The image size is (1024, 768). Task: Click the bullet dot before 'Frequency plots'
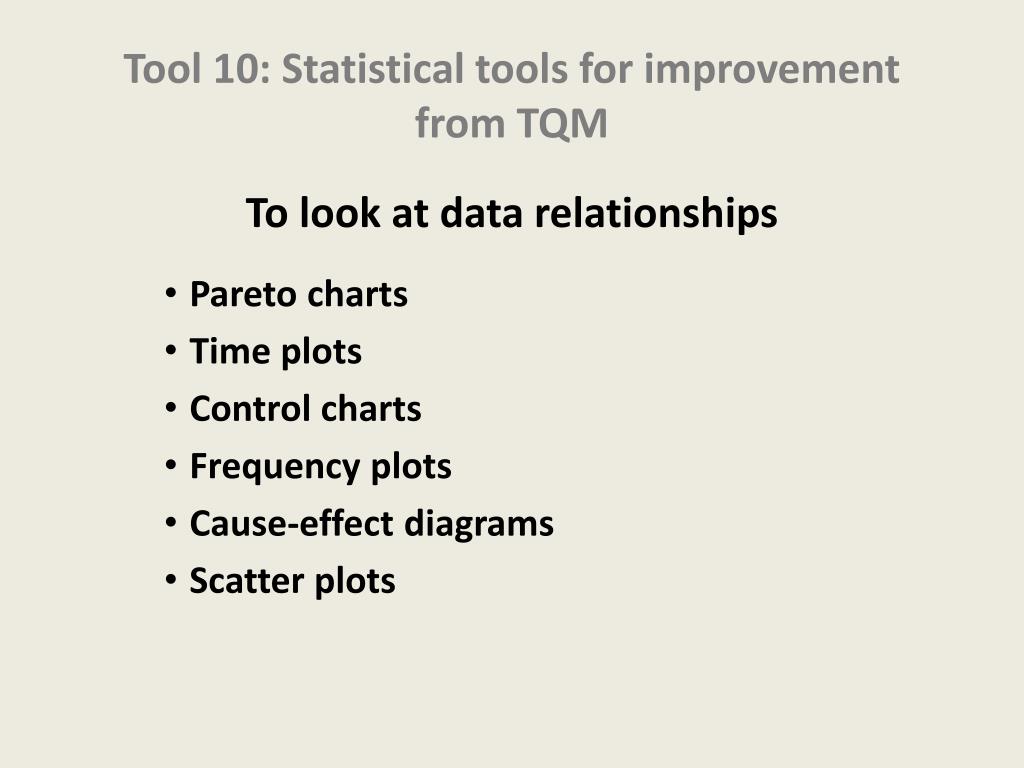click(x=171, y=466)
